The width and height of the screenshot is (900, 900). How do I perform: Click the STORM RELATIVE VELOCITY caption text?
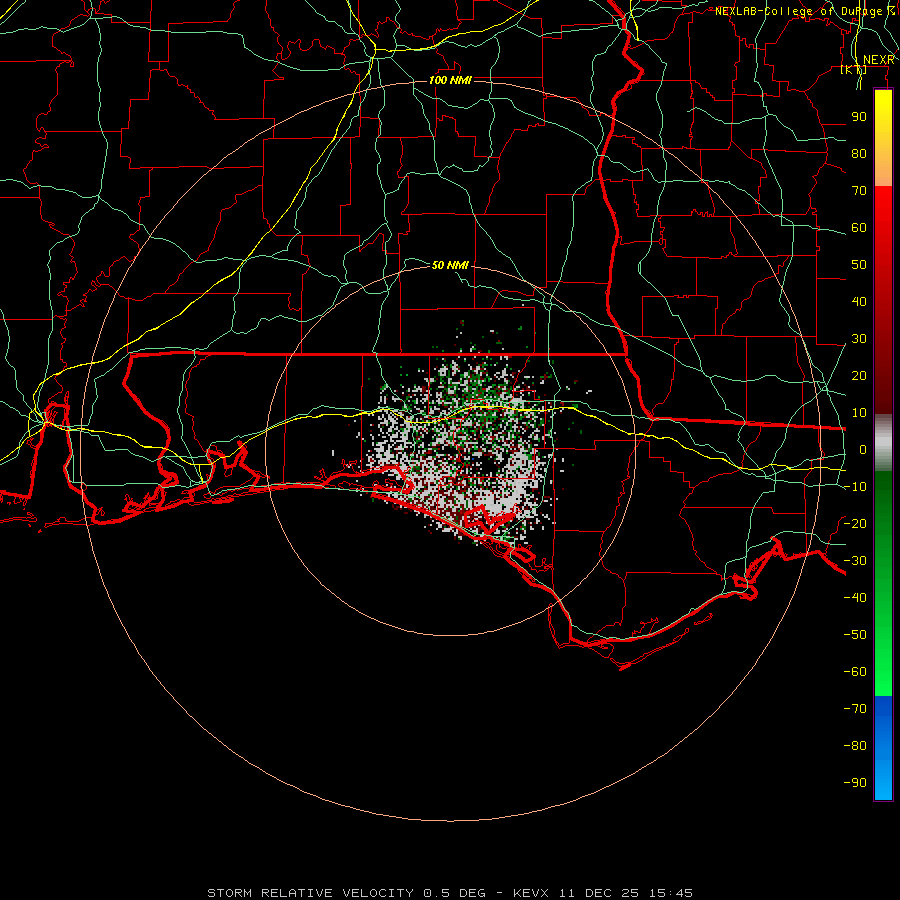[311, 893]
